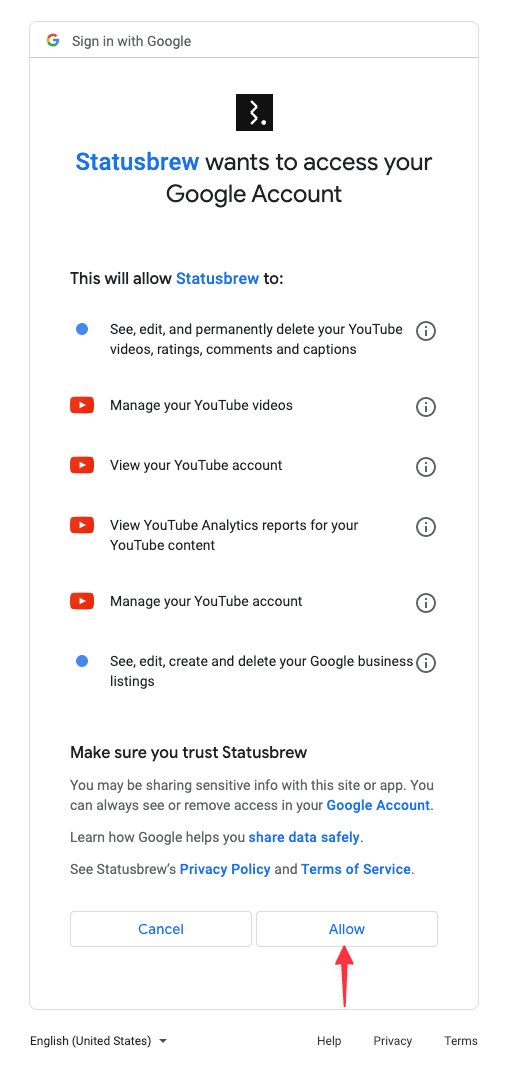Click YouTube icon beside View YouTube Analytics reports

pos(82,525)
